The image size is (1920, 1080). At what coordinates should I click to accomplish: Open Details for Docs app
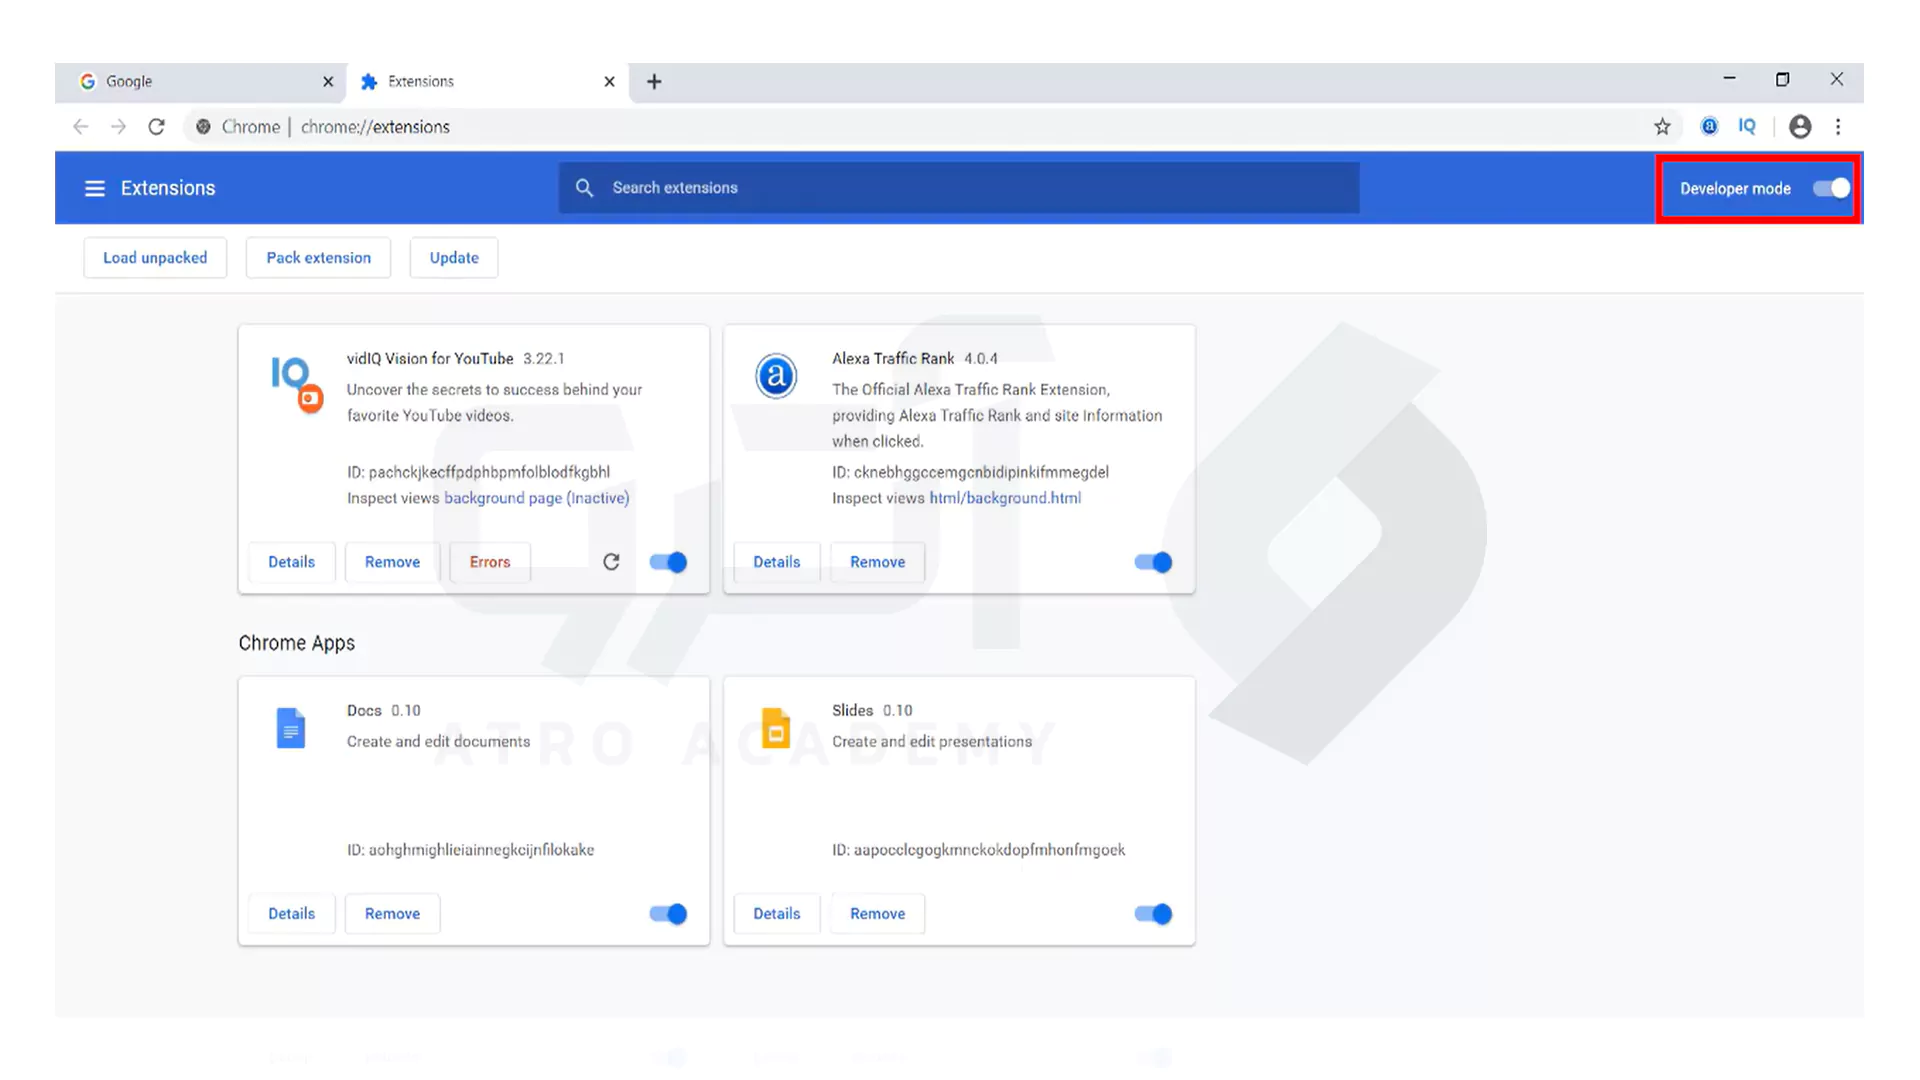point(291,914)
